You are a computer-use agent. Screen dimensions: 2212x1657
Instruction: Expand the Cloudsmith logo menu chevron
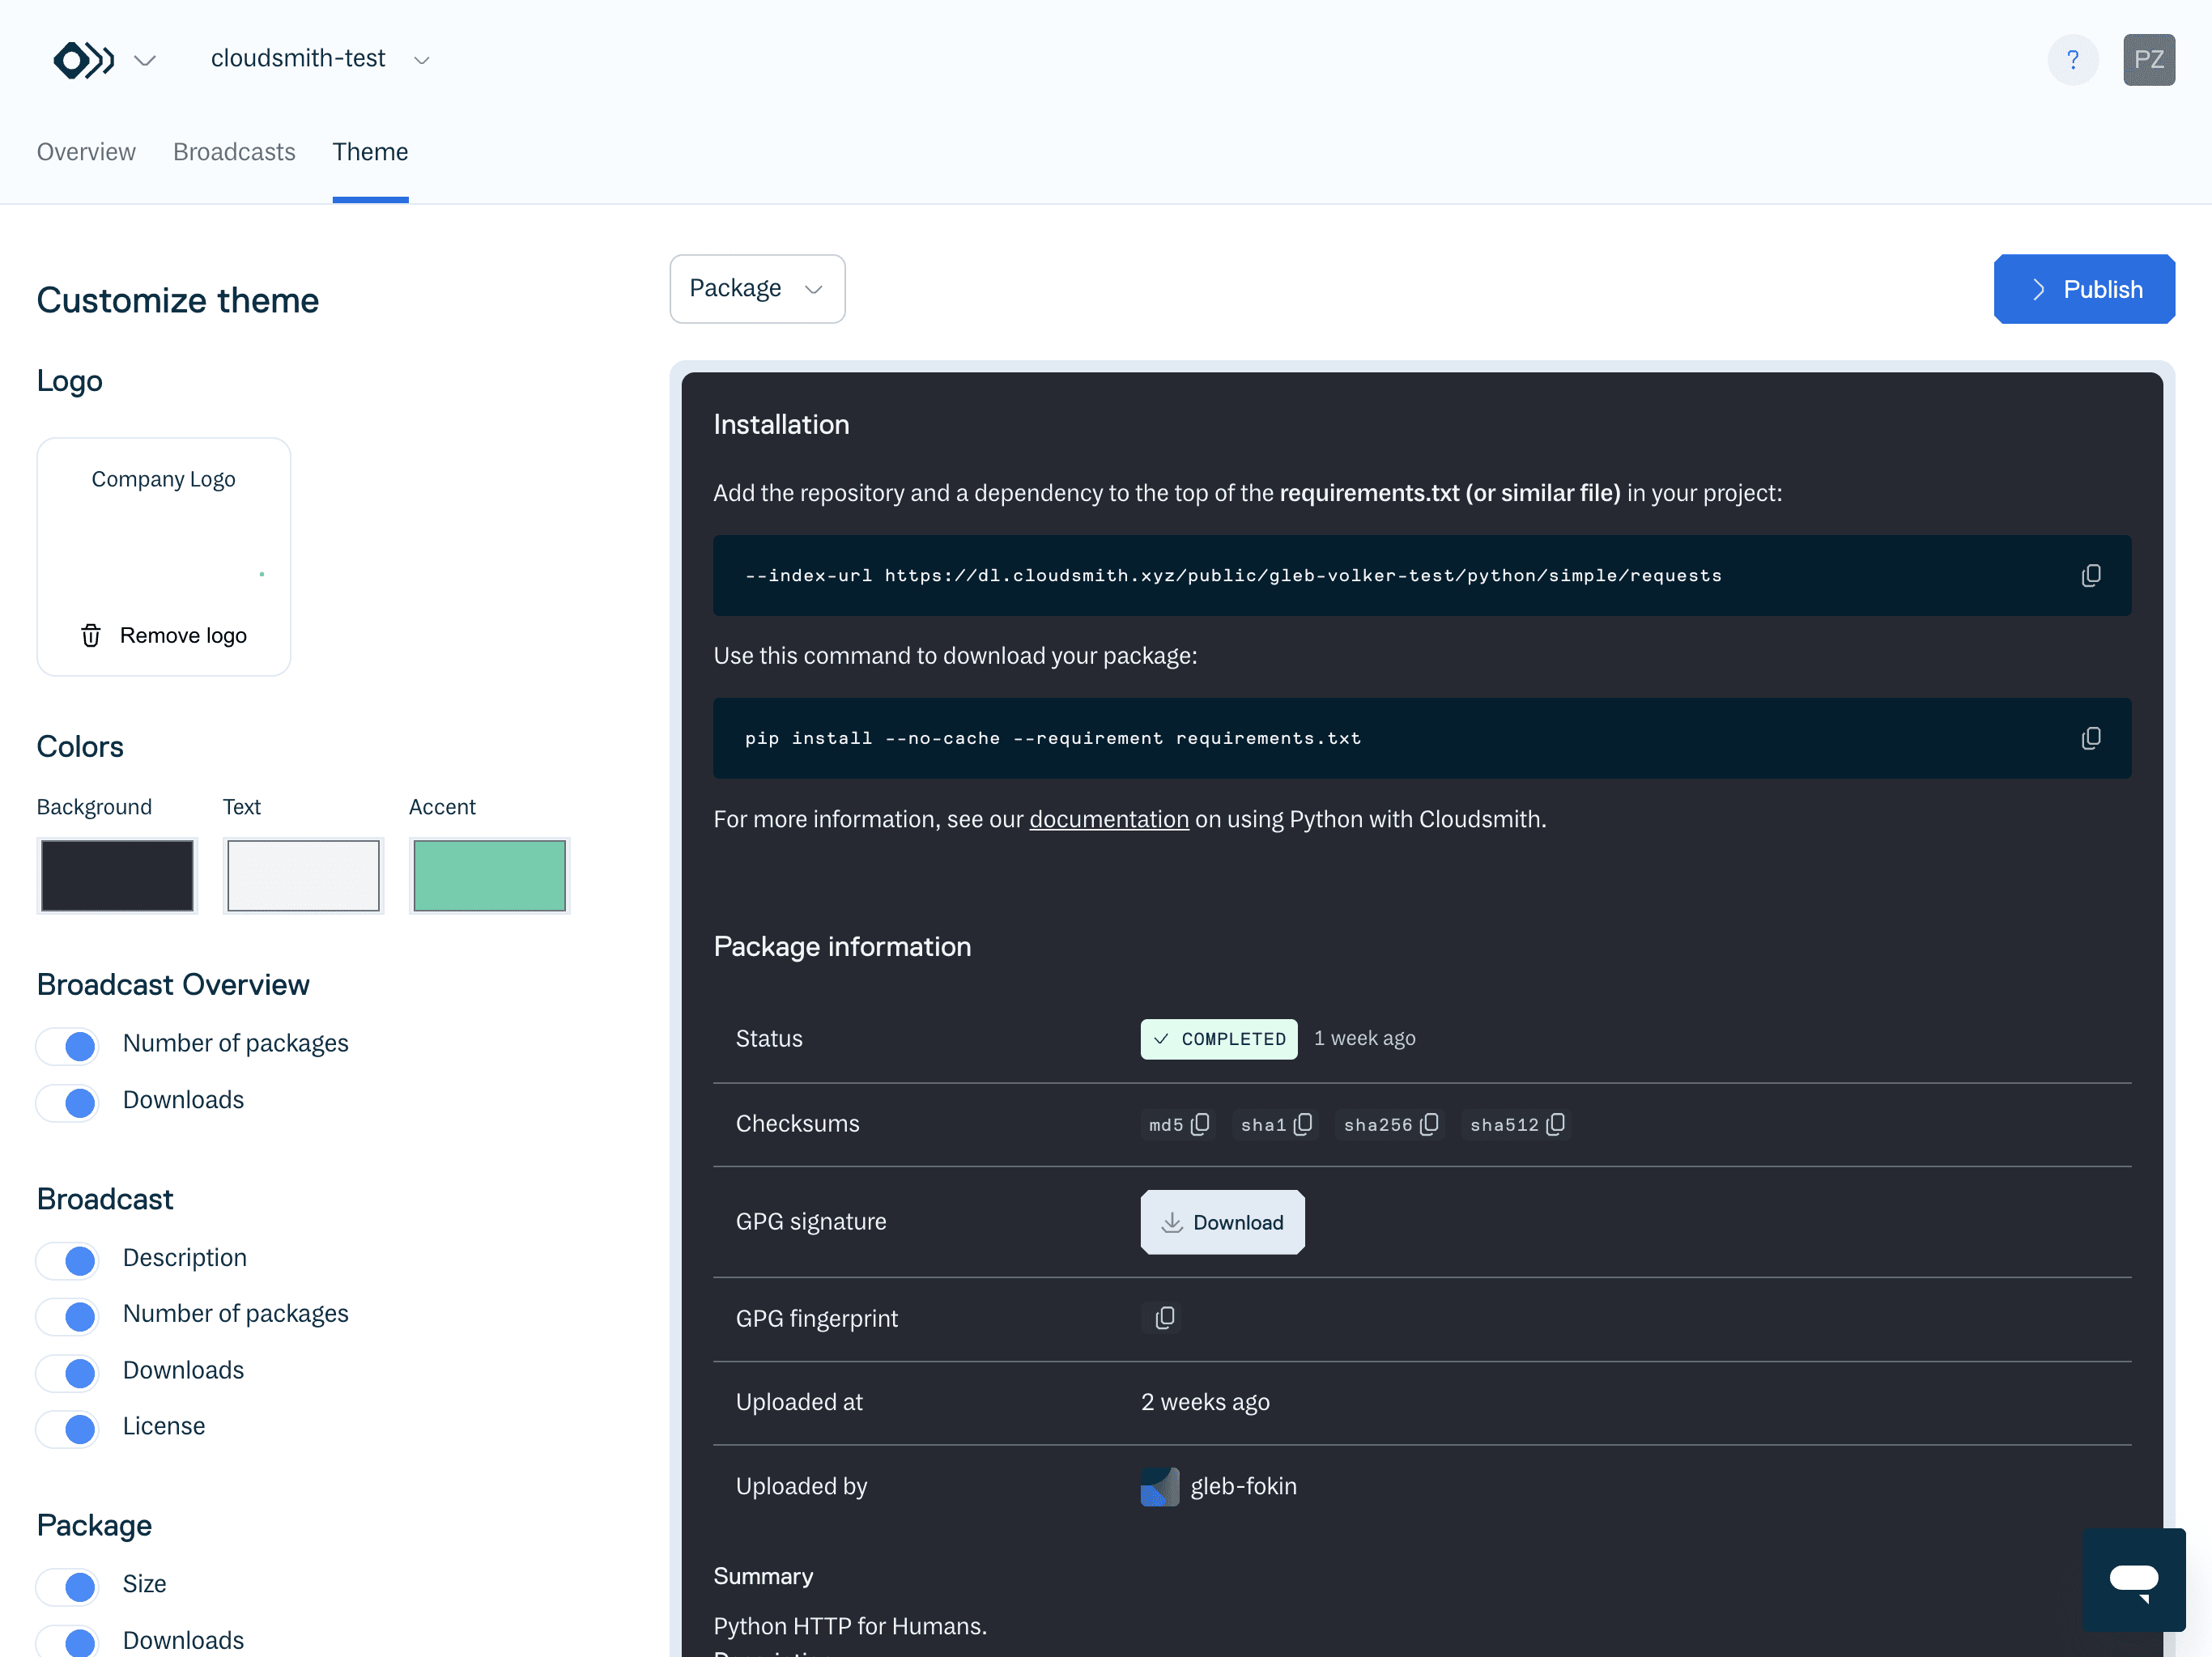pyautogui.click(x=145, y=60)
